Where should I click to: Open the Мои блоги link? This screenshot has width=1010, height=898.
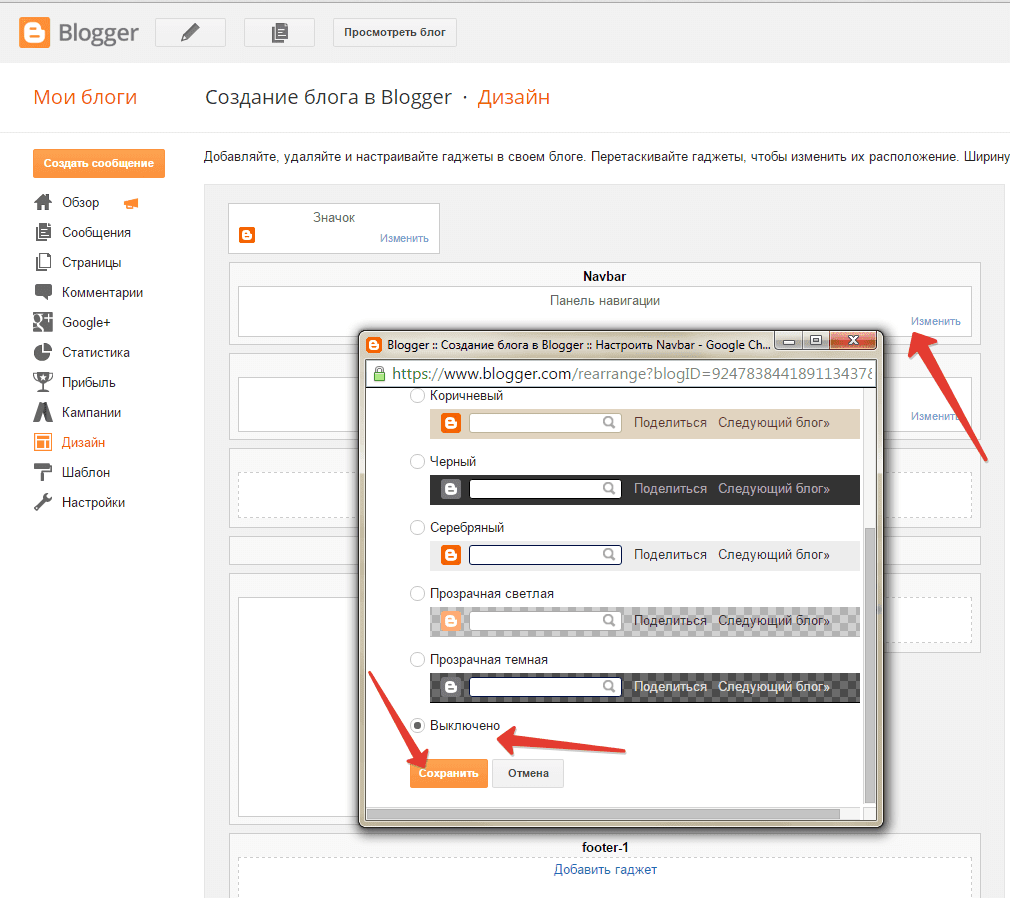[85, 97]
